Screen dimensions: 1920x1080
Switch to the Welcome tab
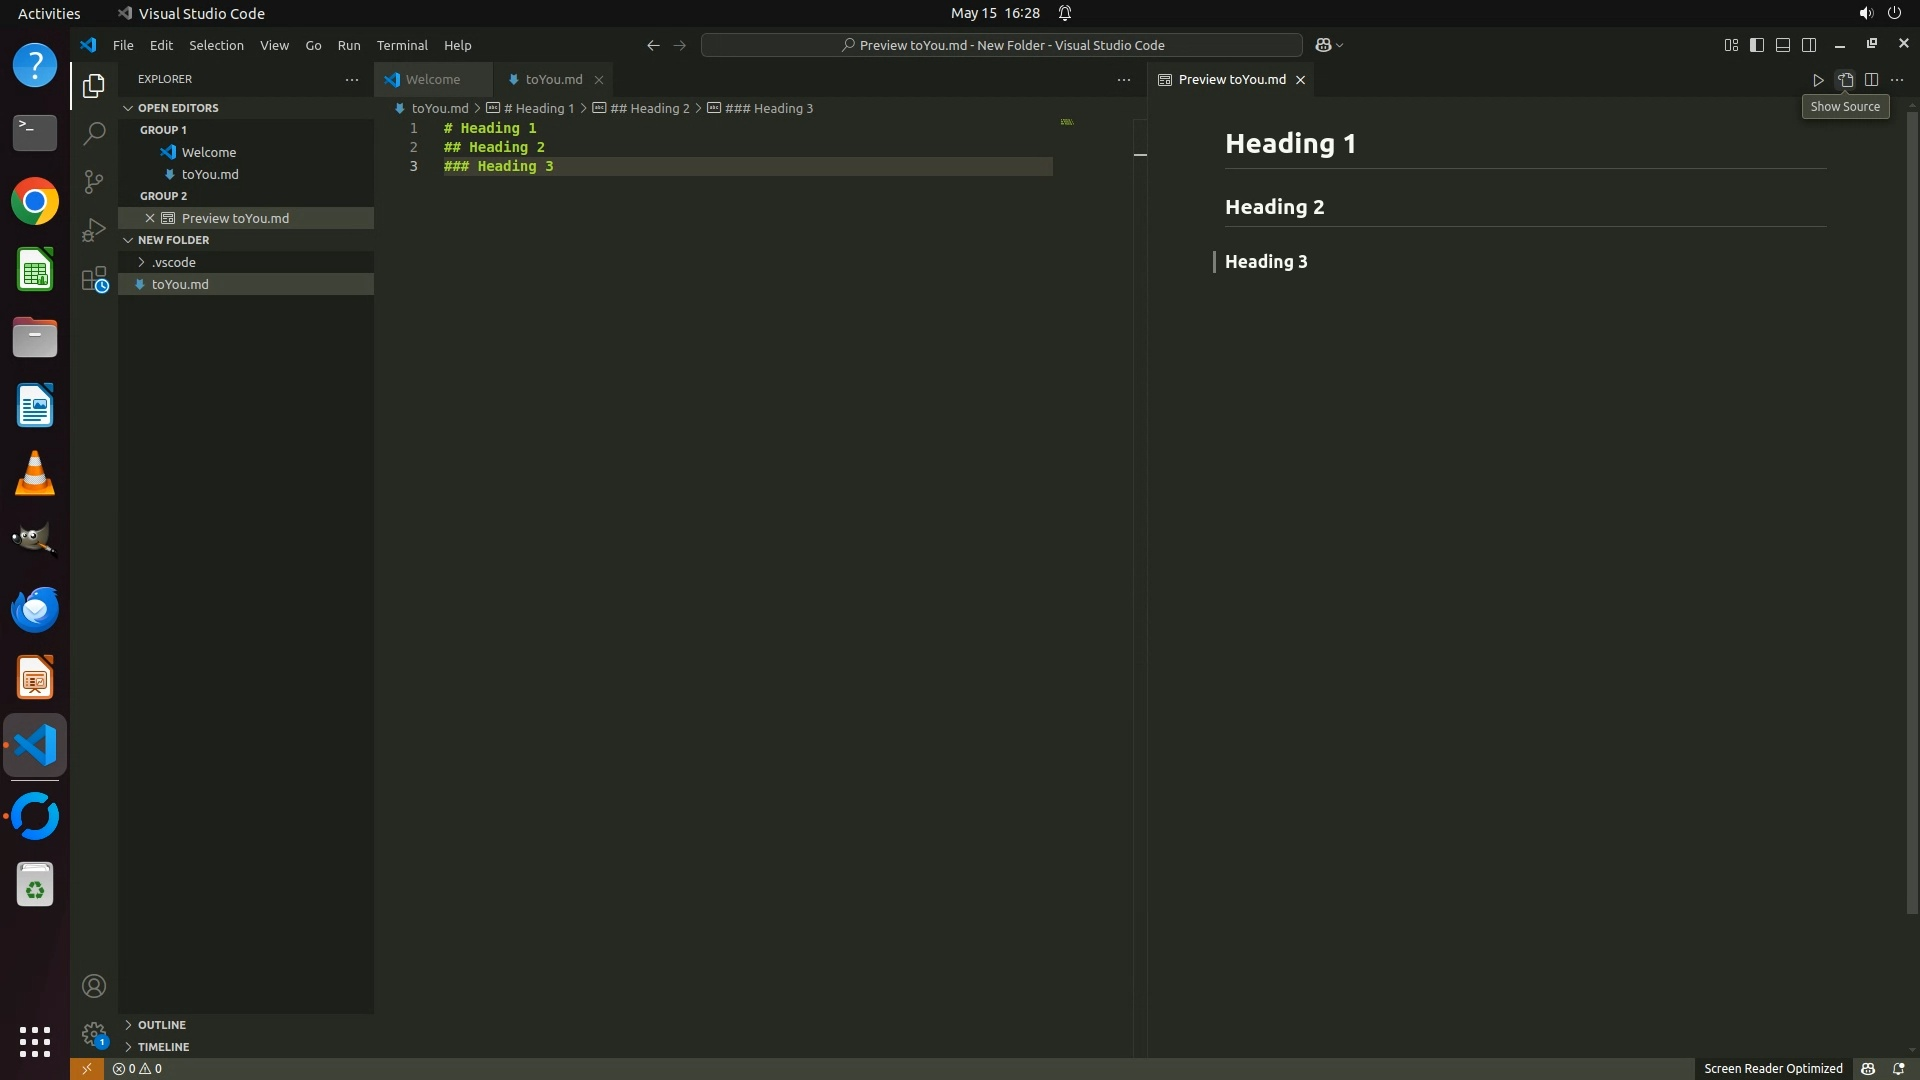click(432, 80)
